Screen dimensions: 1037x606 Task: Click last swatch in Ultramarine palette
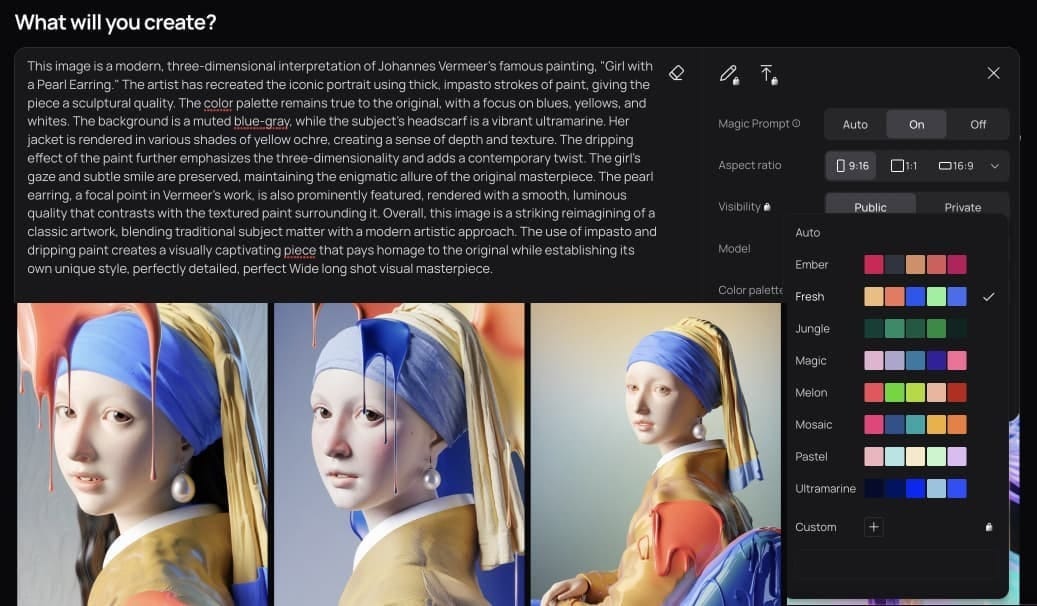click(957, 488)
